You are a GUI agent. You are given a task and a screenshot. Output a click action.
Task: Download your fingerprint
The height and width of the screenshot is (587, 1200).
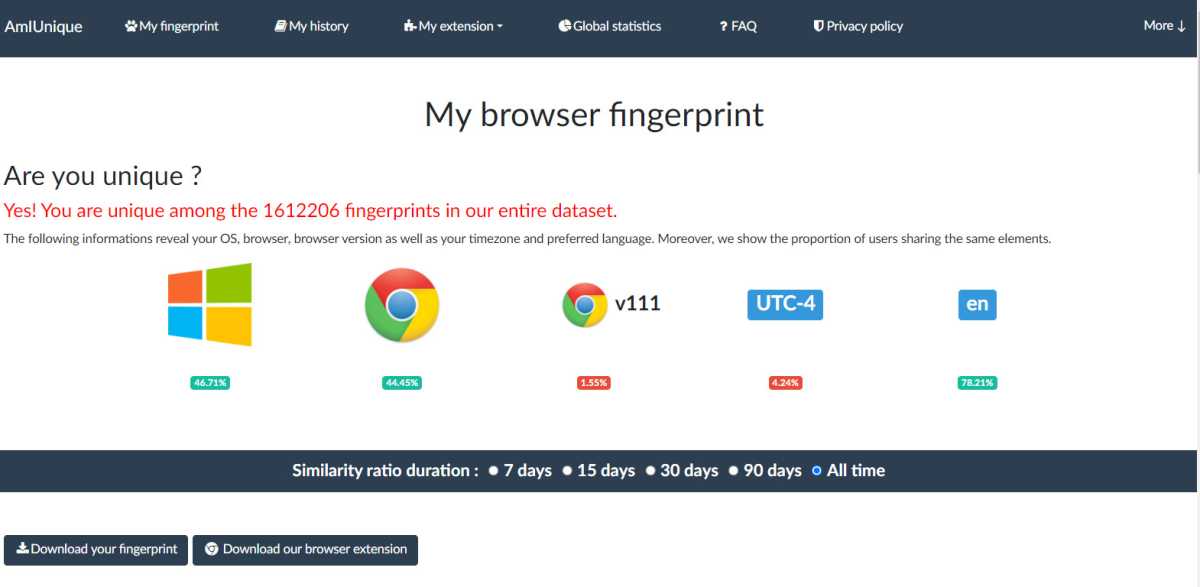pos(96,549)
